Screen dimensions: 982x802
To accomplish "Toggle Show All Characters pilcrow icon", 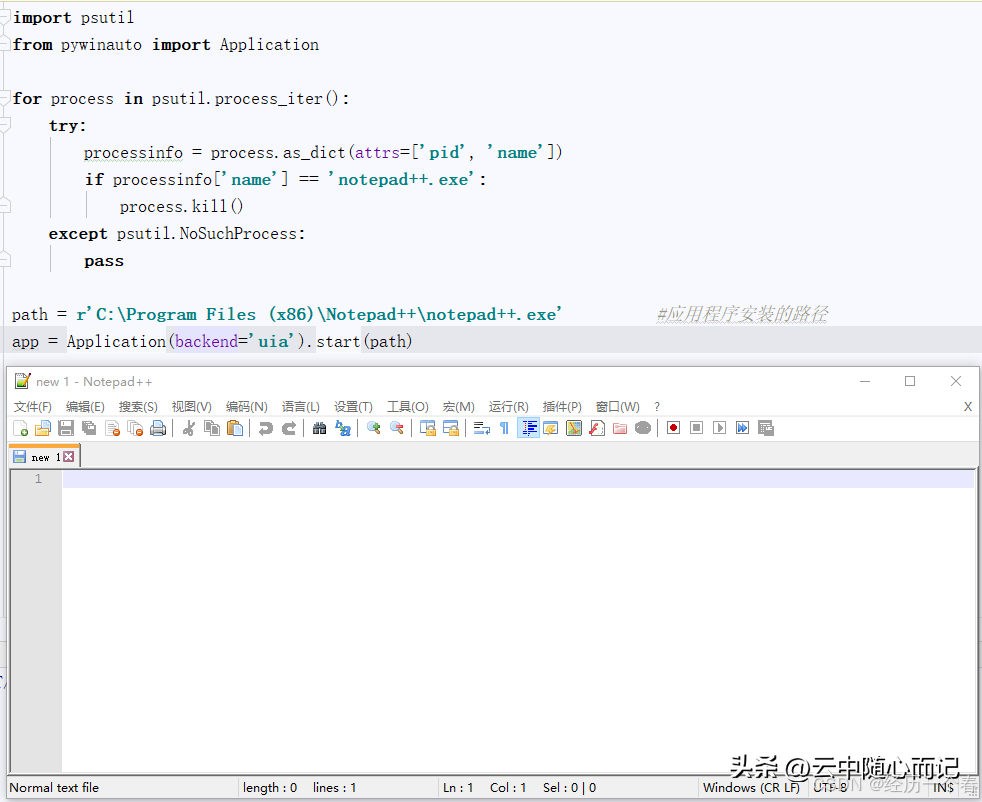I will (x=504, y=428).
